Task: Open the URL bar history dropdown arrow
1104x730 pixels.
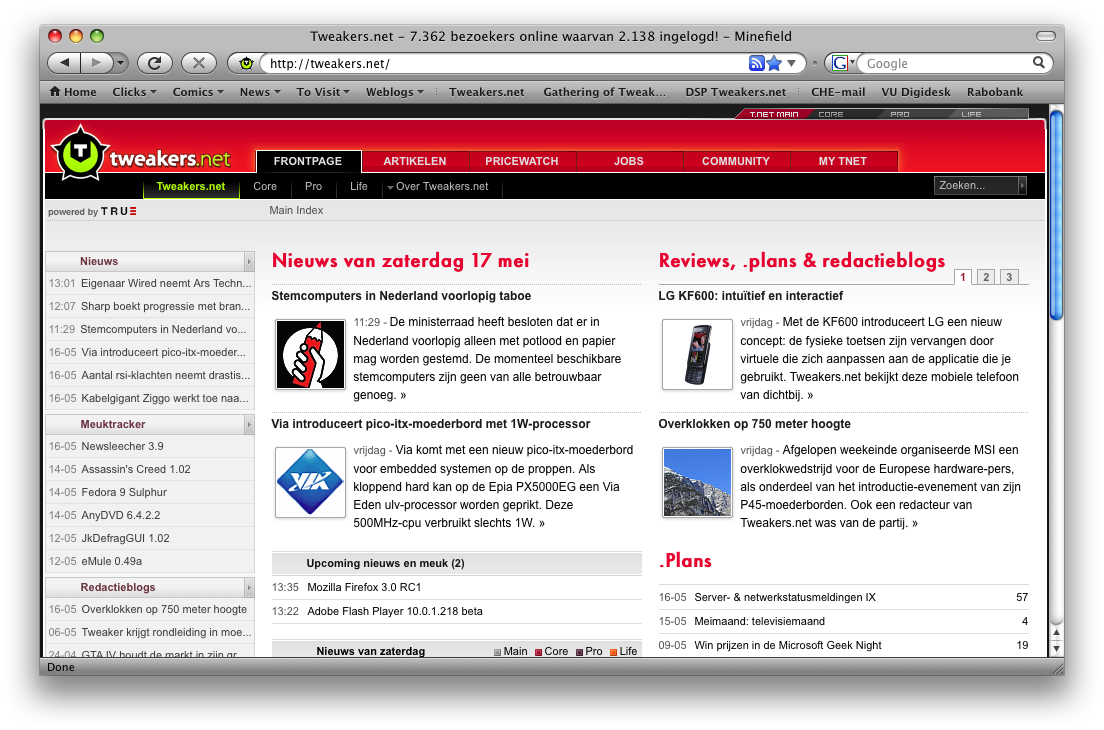Action: 791,63
